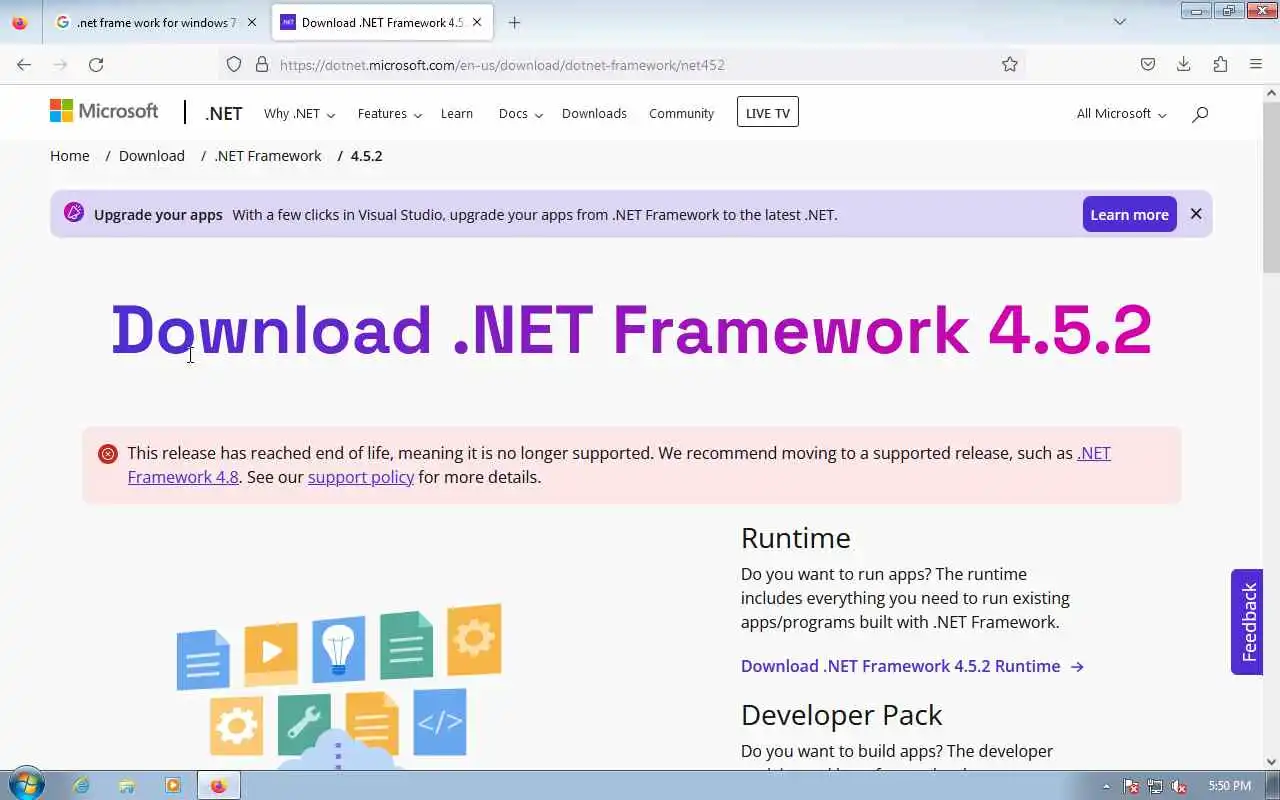Click Download .NET Framework 4.5.2 Runtime link

pos(912,666)
